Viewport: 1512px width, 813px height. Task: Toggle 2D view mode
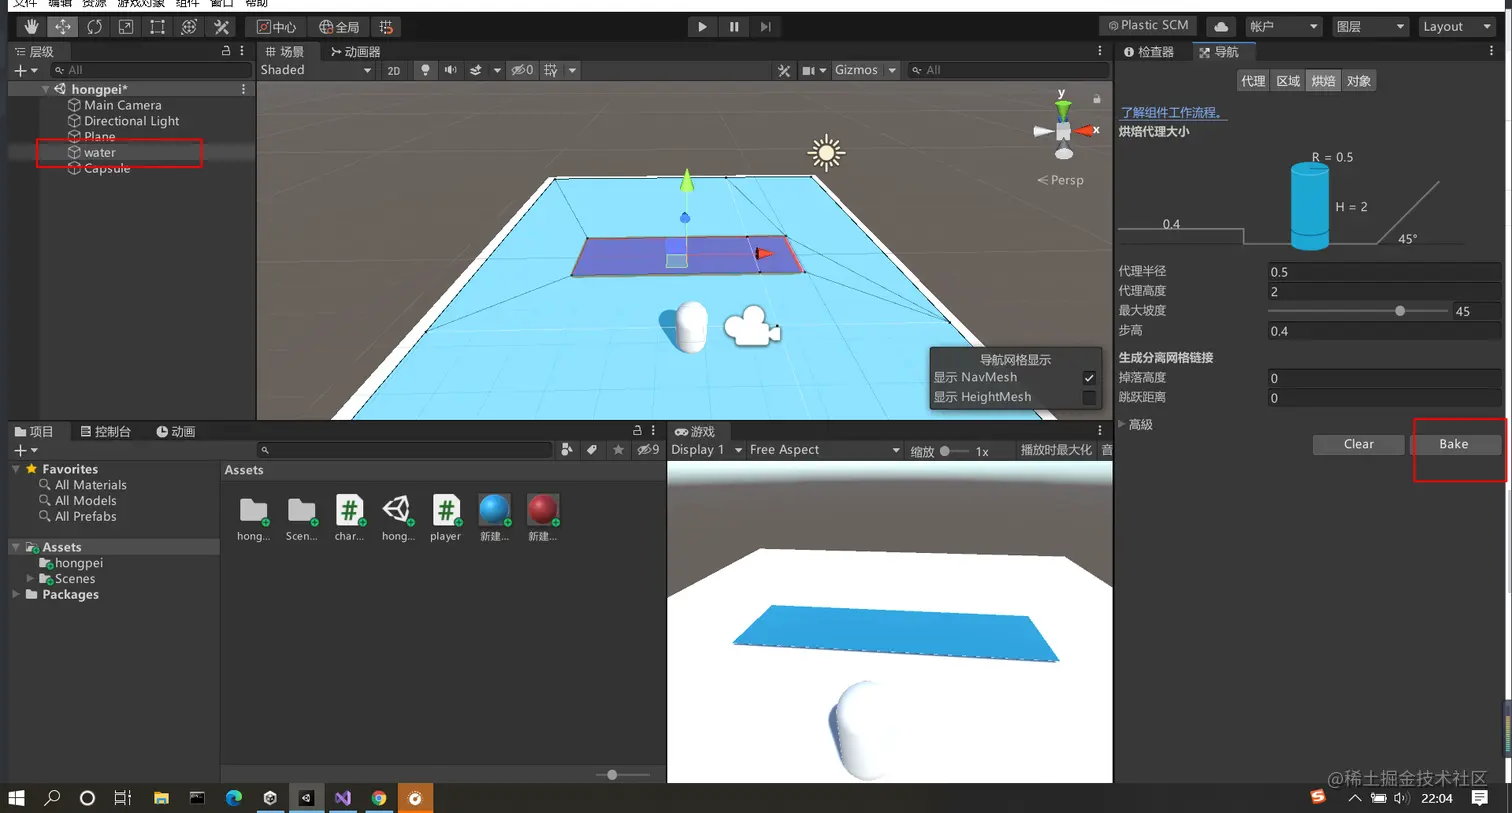tap(394, 70)
